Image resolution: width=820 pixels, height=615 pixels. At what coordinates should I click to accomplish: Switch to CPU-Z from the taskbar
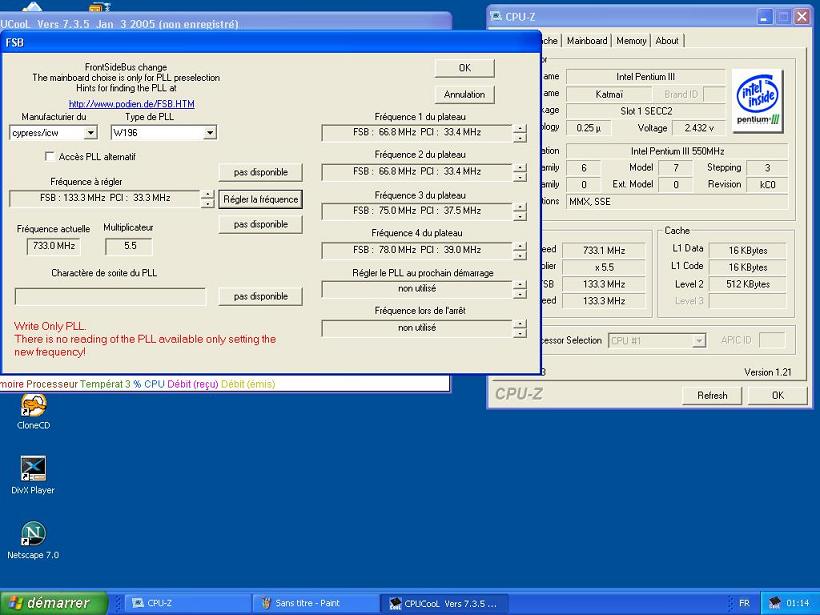pos(188,603)
